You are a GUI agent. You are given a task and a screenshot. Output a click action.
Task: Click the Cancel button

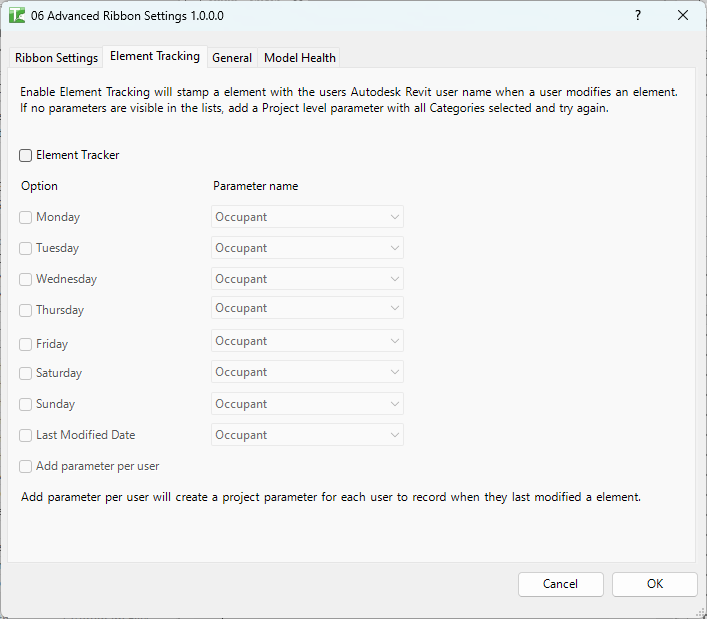560,584
